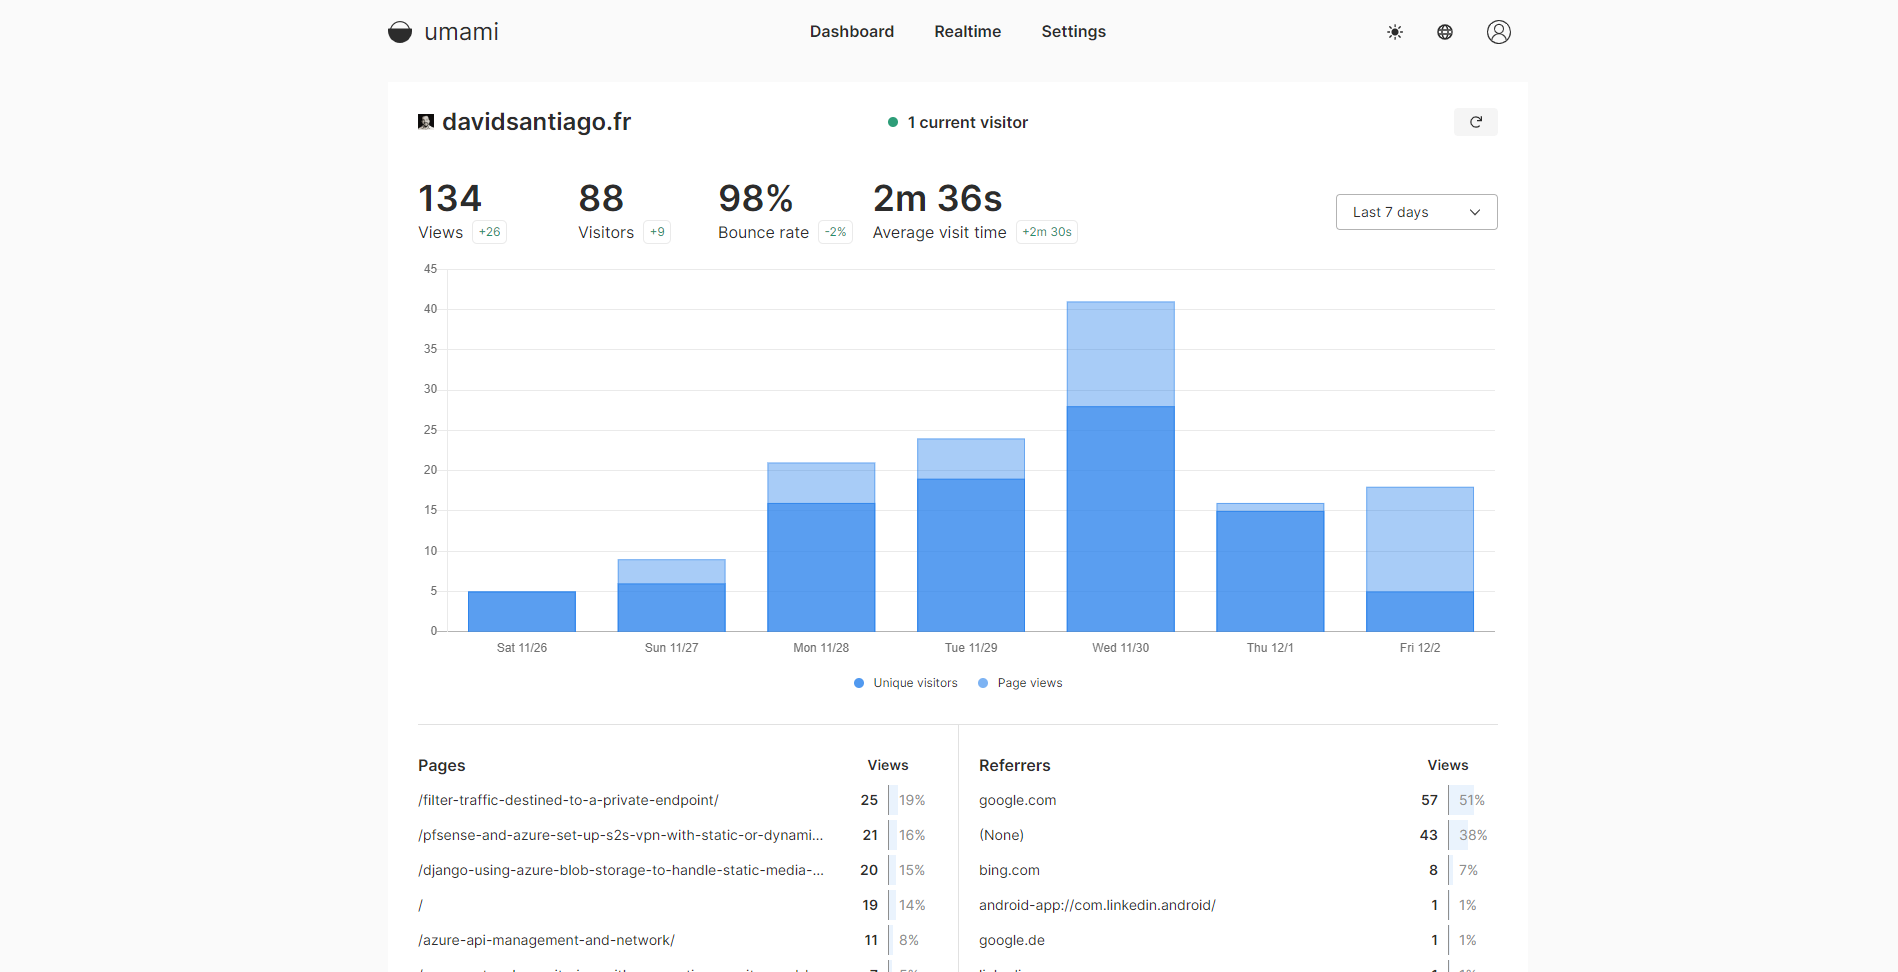Click the umami logo icon
1898x972 pixels.
point(400,32)
